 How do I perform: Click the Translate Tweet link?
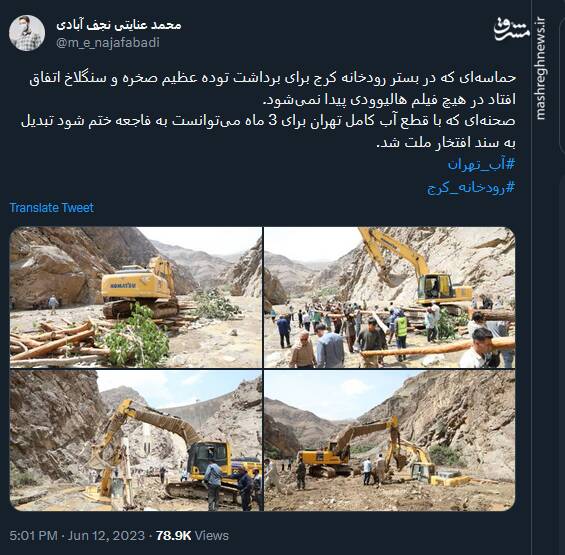pos(52,208)
